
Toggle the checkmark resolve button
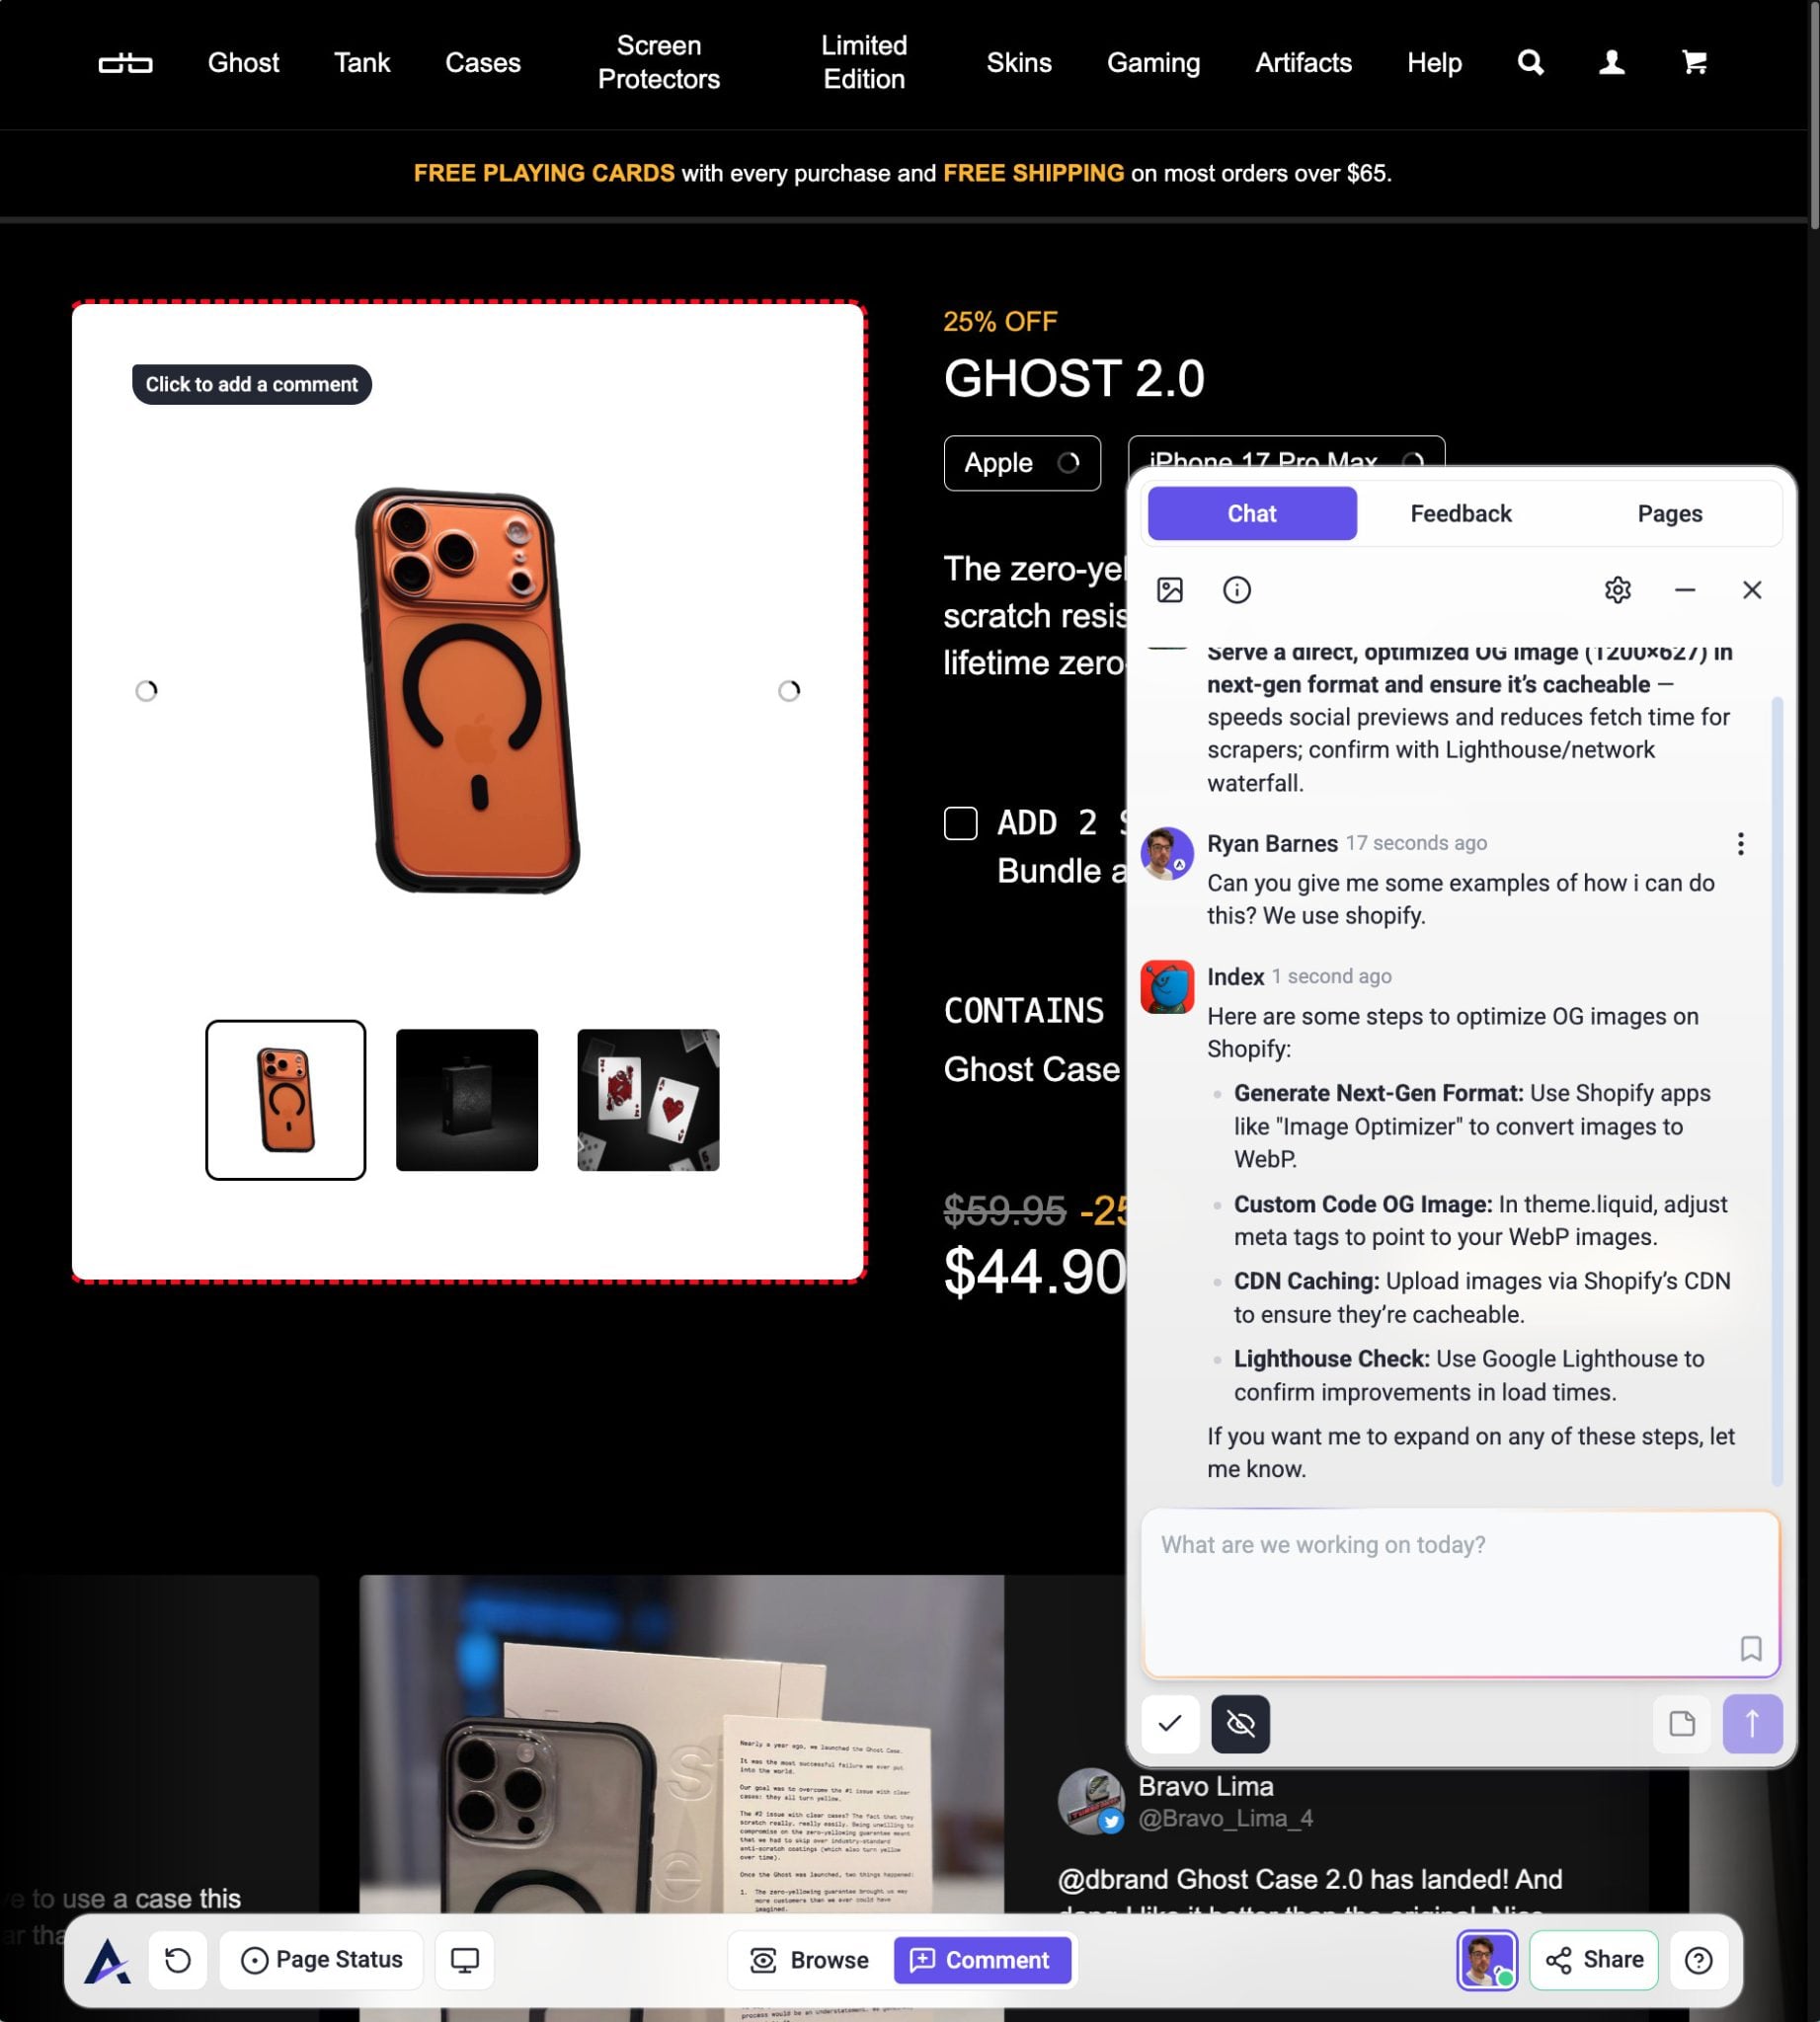(1170, 1723)
